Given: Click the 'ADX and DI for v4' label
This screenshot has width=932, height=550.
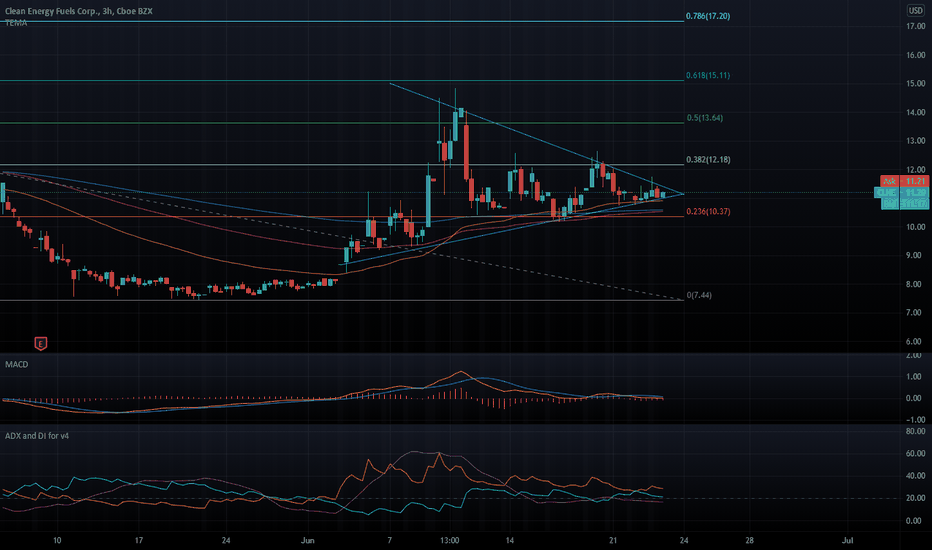Looking at the screenshot, I should pos(37,436).
